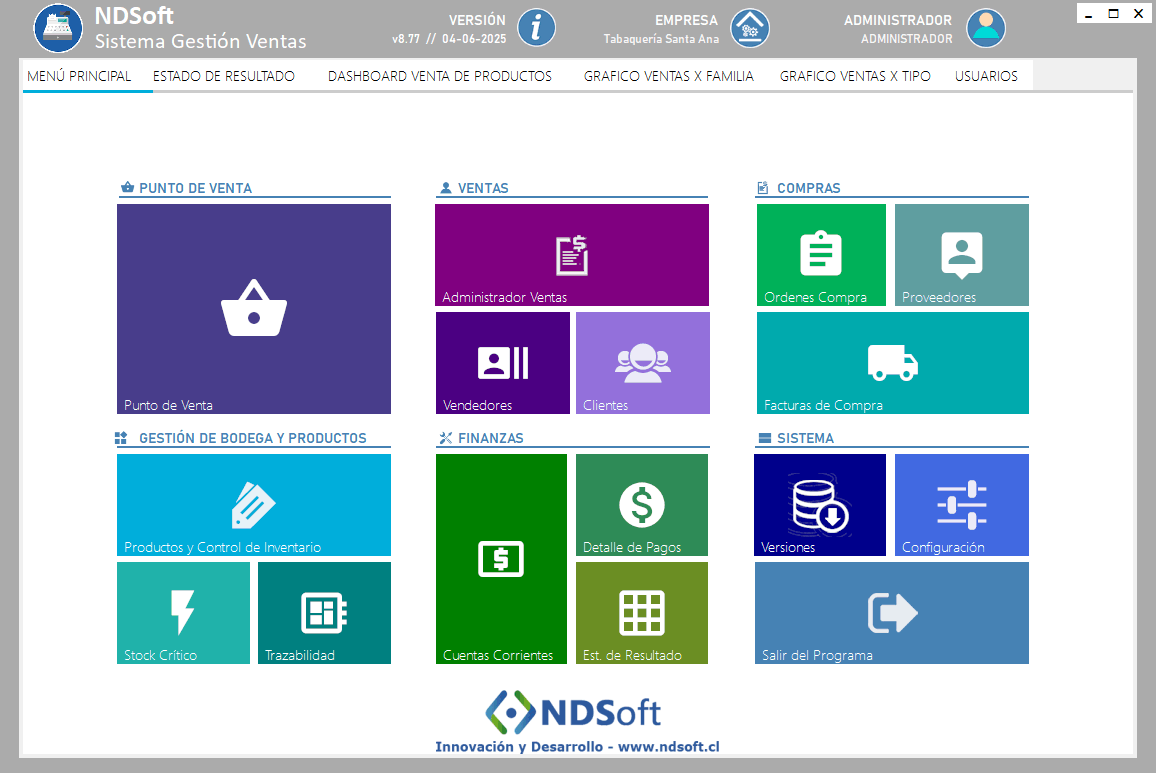This screenshot has width=1156, height=773.
Task: Open the Est. de Resultado grid tile
Action: click(x=642, y=613)
